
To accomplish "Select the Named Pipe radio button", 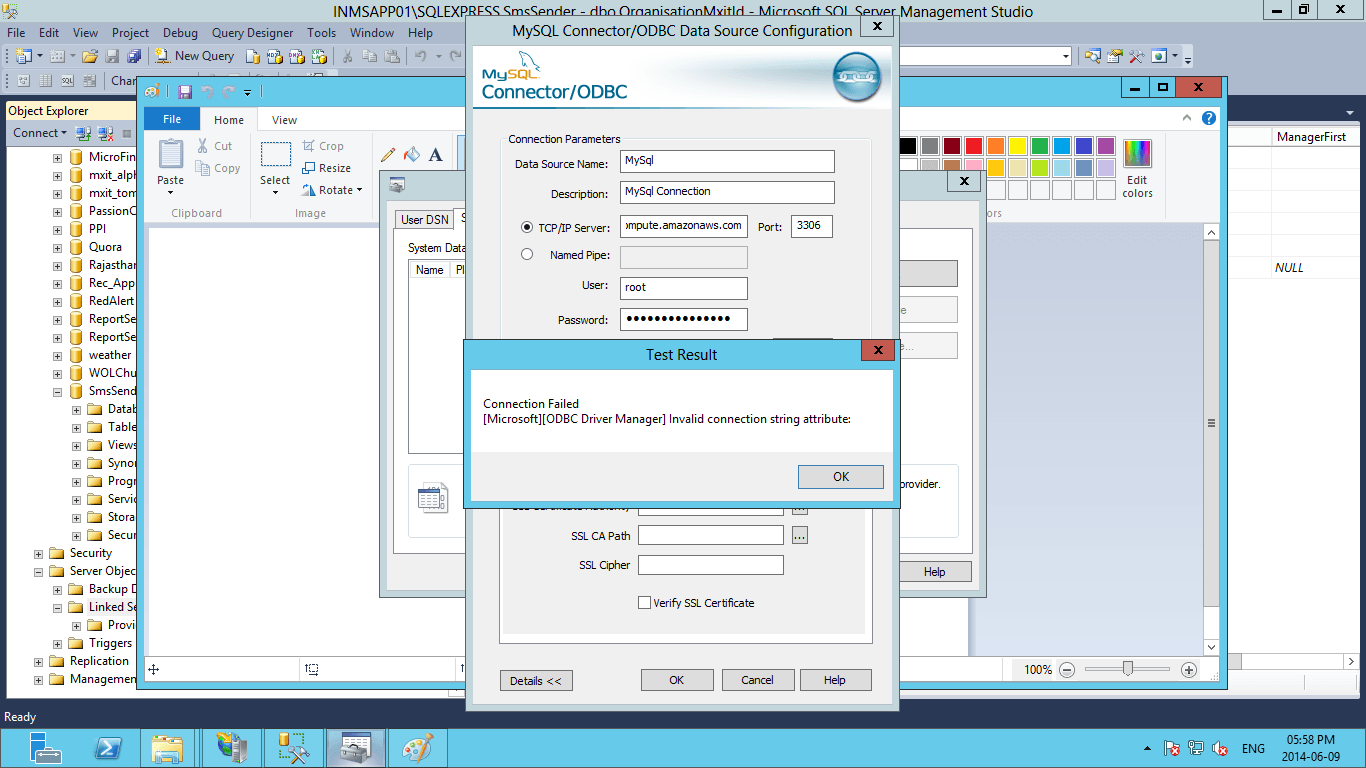I will tap(527, 254).
